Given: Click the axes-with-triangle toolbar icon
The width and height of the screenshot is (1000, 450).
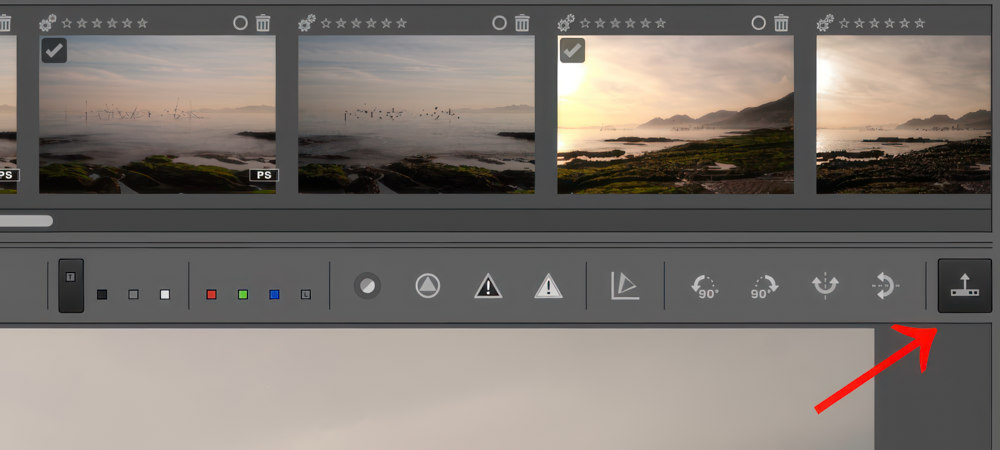Looking at the screenshot, I should click(x=624, y=286).
